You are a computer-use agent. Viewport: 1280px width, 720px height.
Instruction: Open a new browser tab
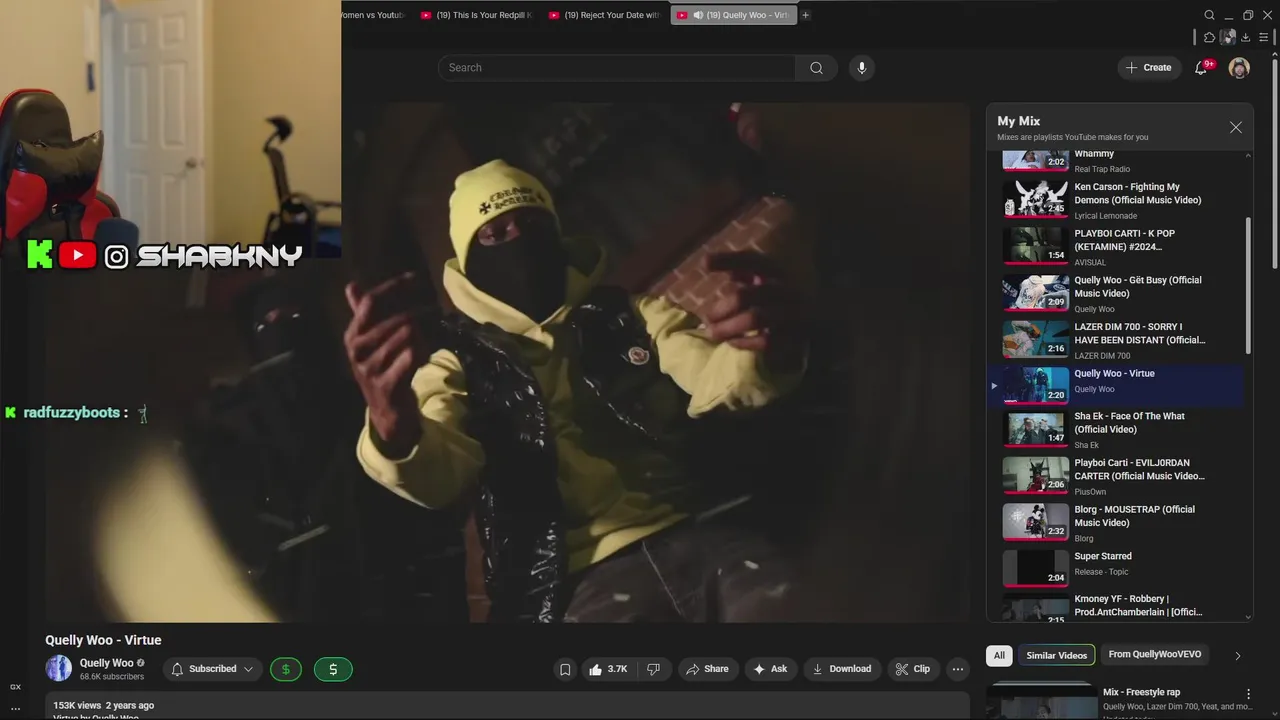click(806, 15)
